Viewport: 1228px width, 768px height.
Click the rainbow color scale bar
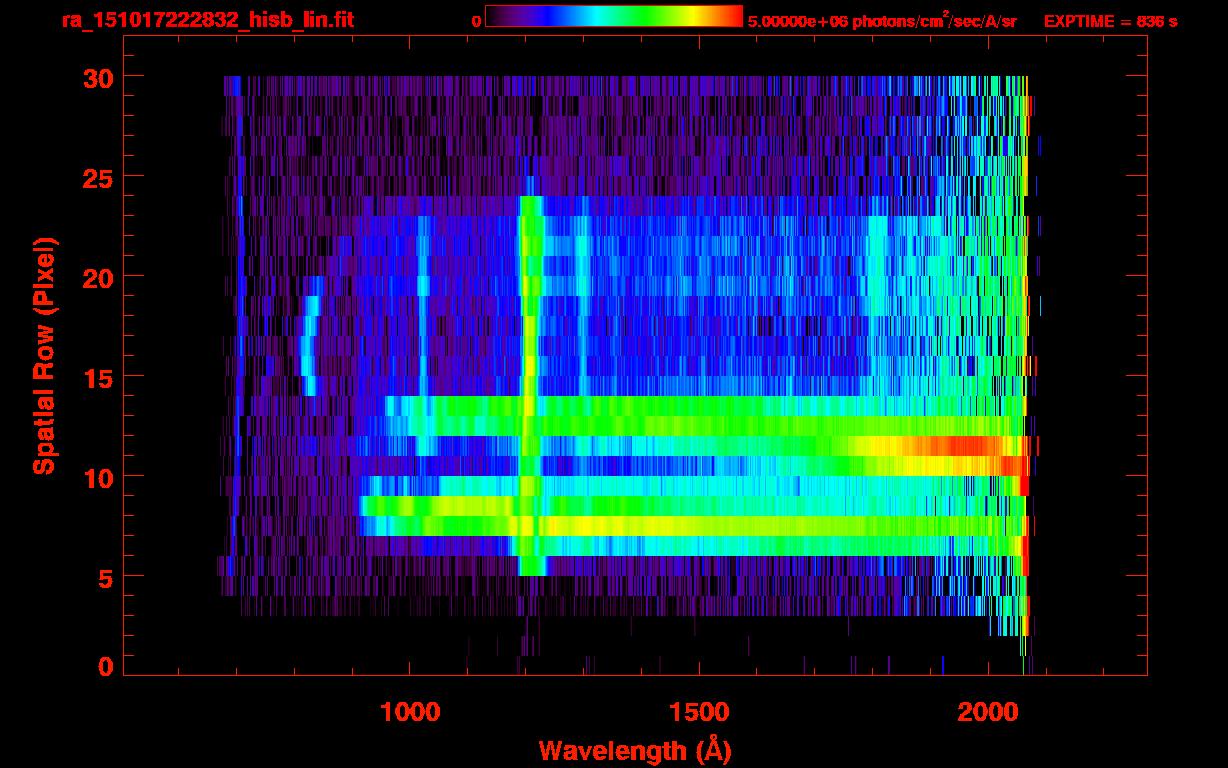(614, 16)
